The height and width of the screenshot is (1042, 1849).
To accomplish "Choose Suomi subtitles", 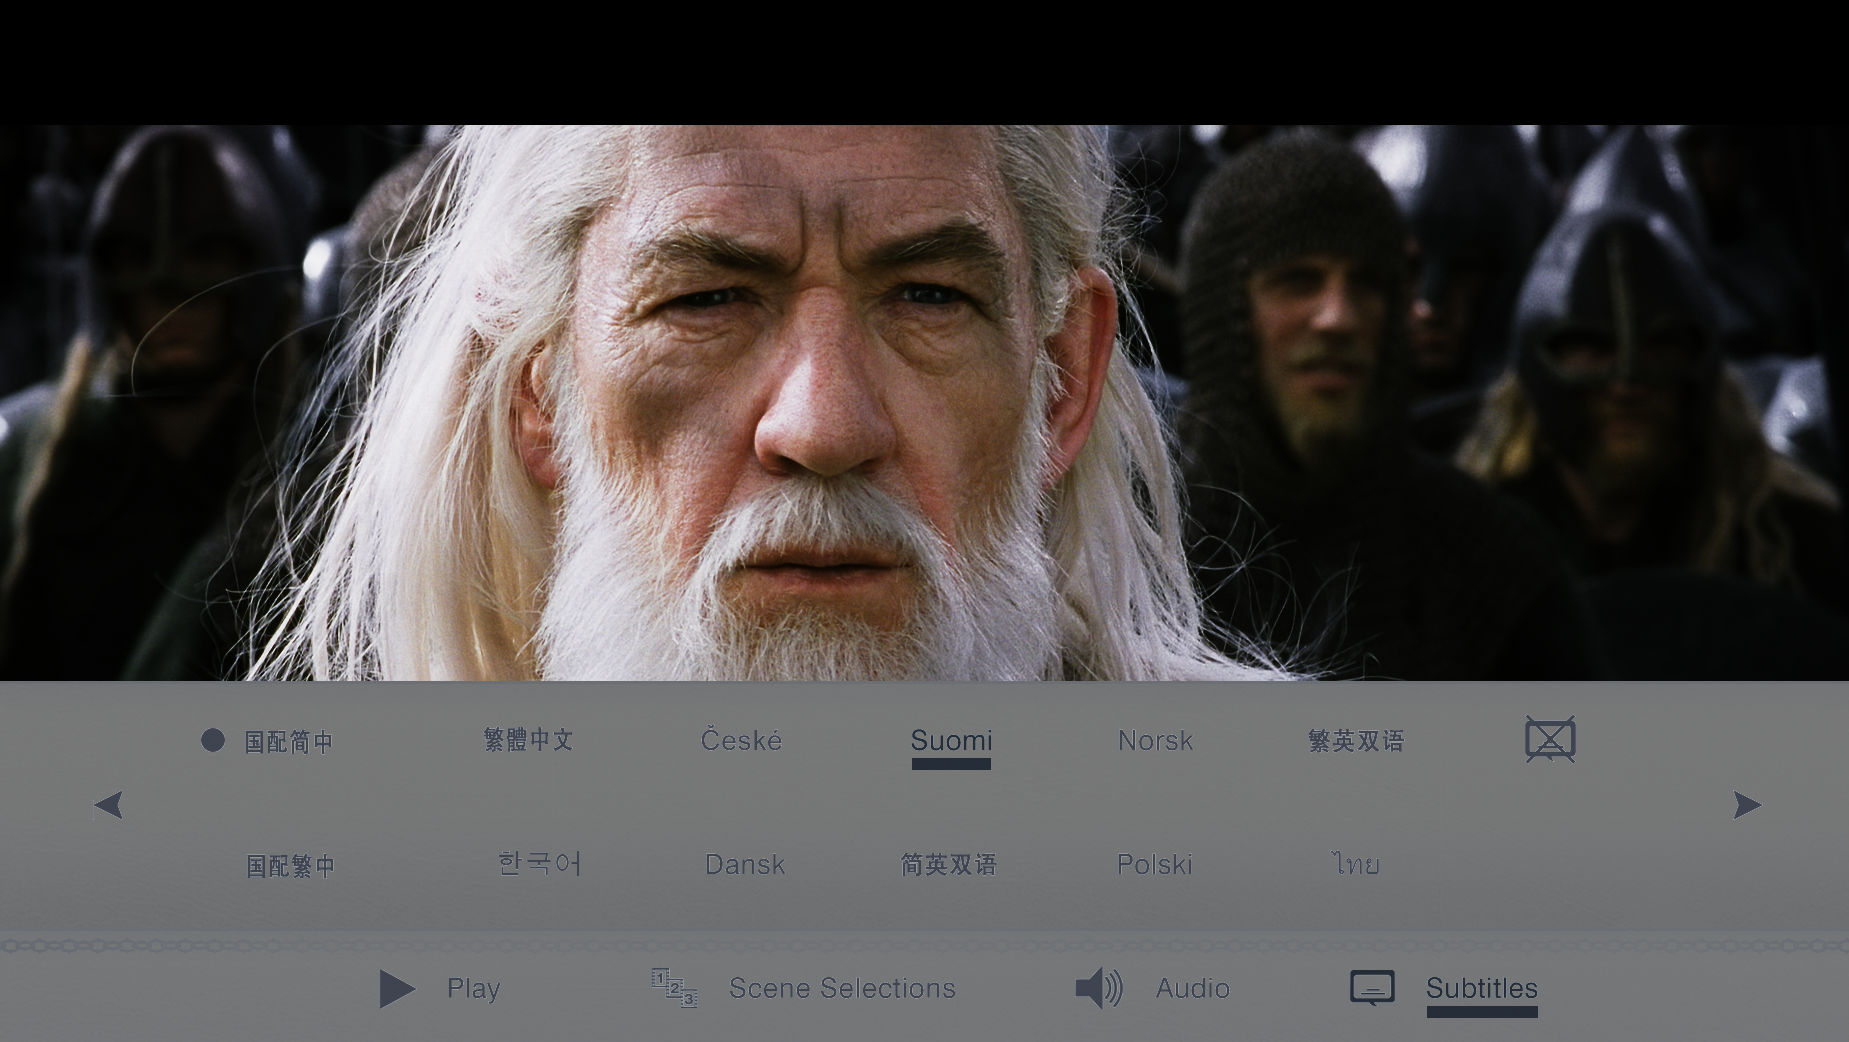I will (951, 741).
